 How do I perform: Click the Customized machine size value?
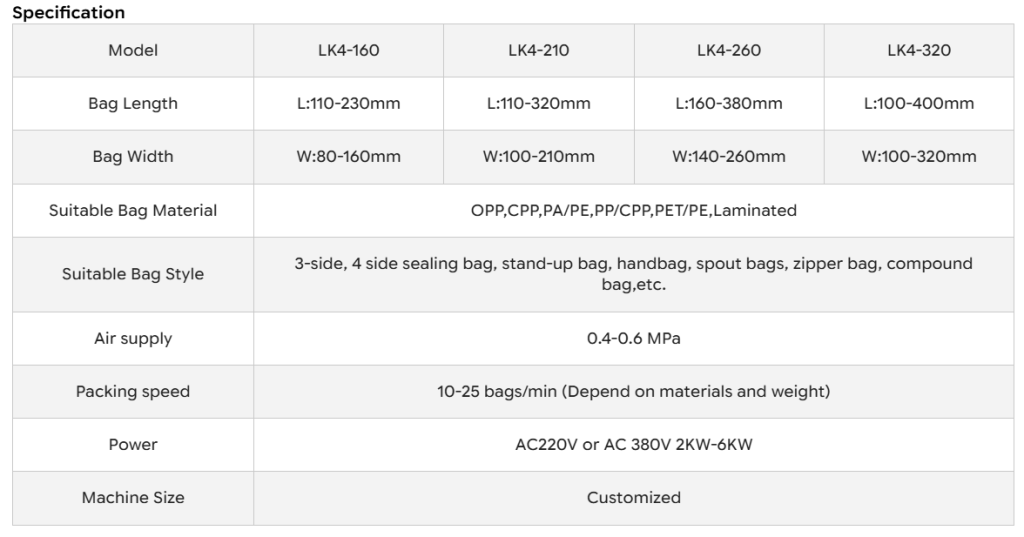point(633,498)
